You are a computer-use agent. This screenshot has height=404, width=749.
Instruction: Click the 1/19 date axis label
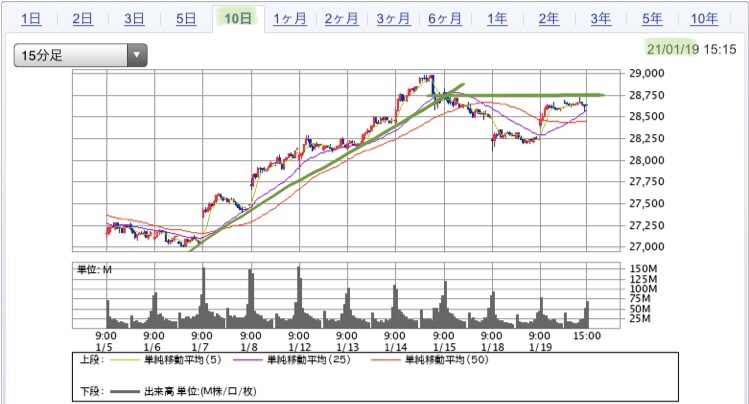click(x=540, y=347)
